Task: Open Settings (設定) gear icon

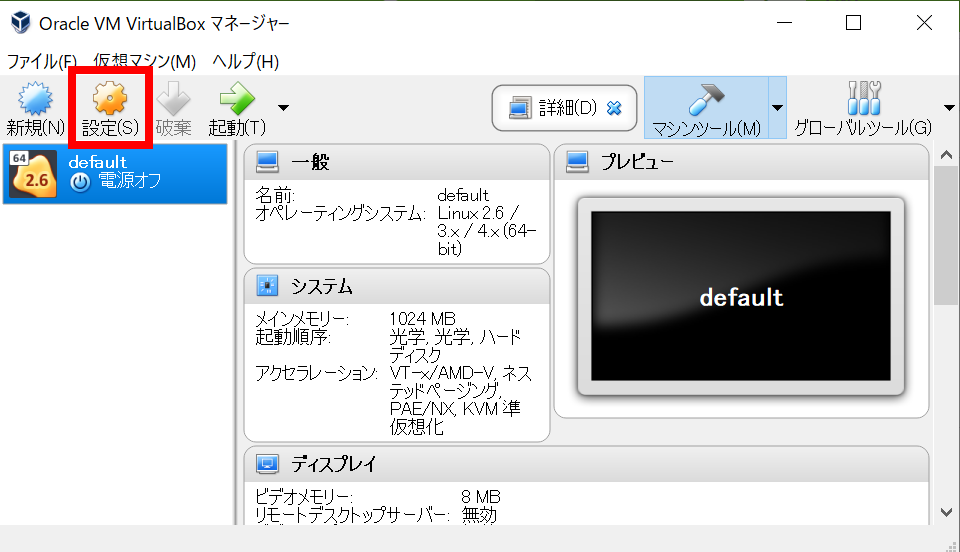Action: click(x=110, y=99)
